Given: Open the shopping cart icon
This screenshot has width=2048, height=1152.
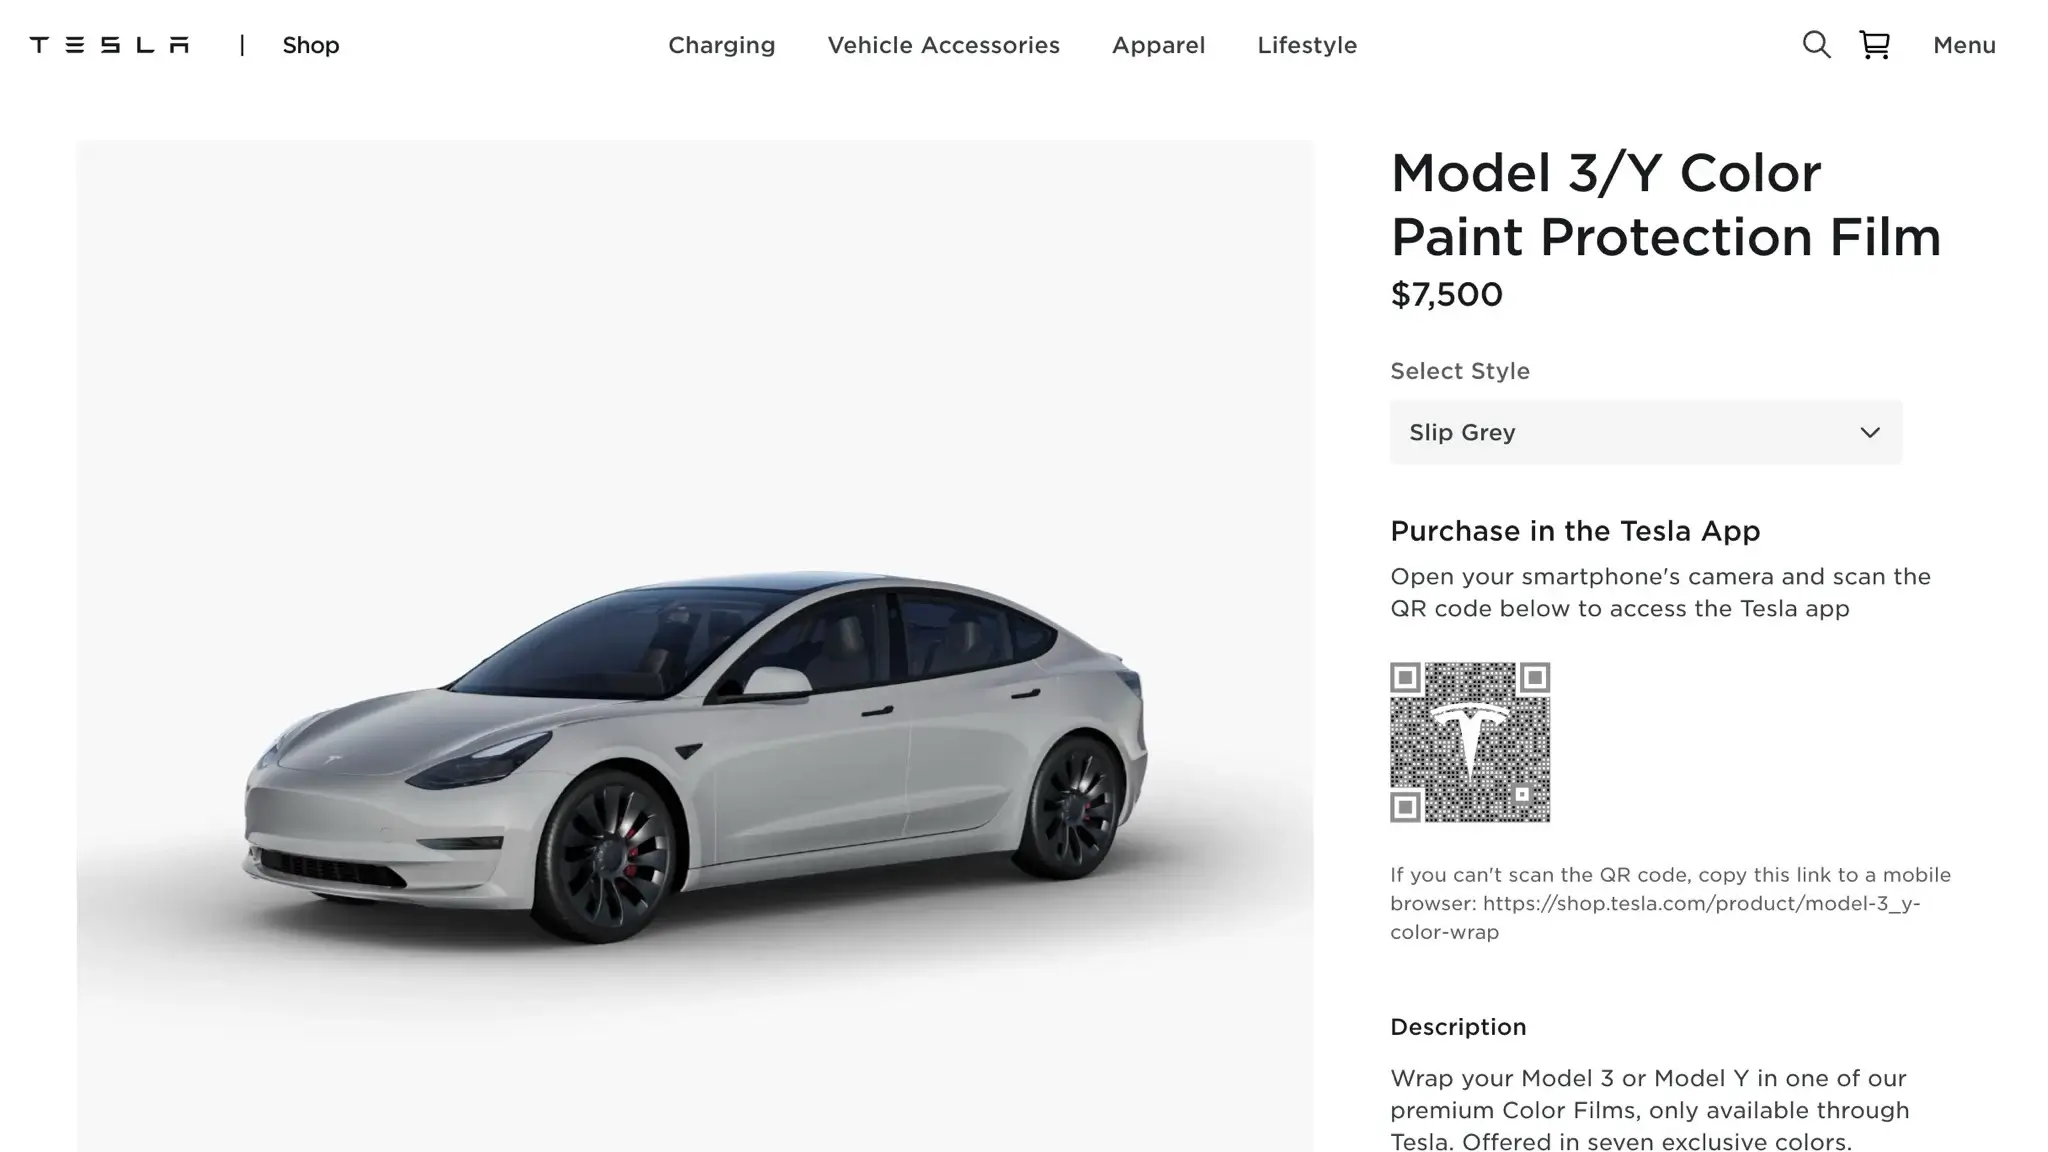Looking at the screenshot, I should click(1874, 45).
